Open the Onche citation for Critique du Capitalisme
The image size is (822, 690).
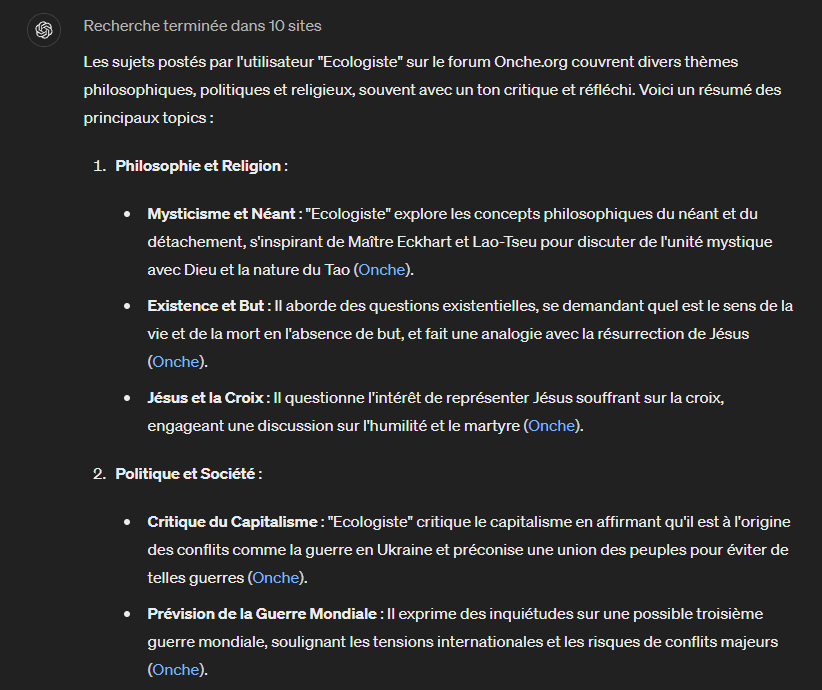pos(276,578)
